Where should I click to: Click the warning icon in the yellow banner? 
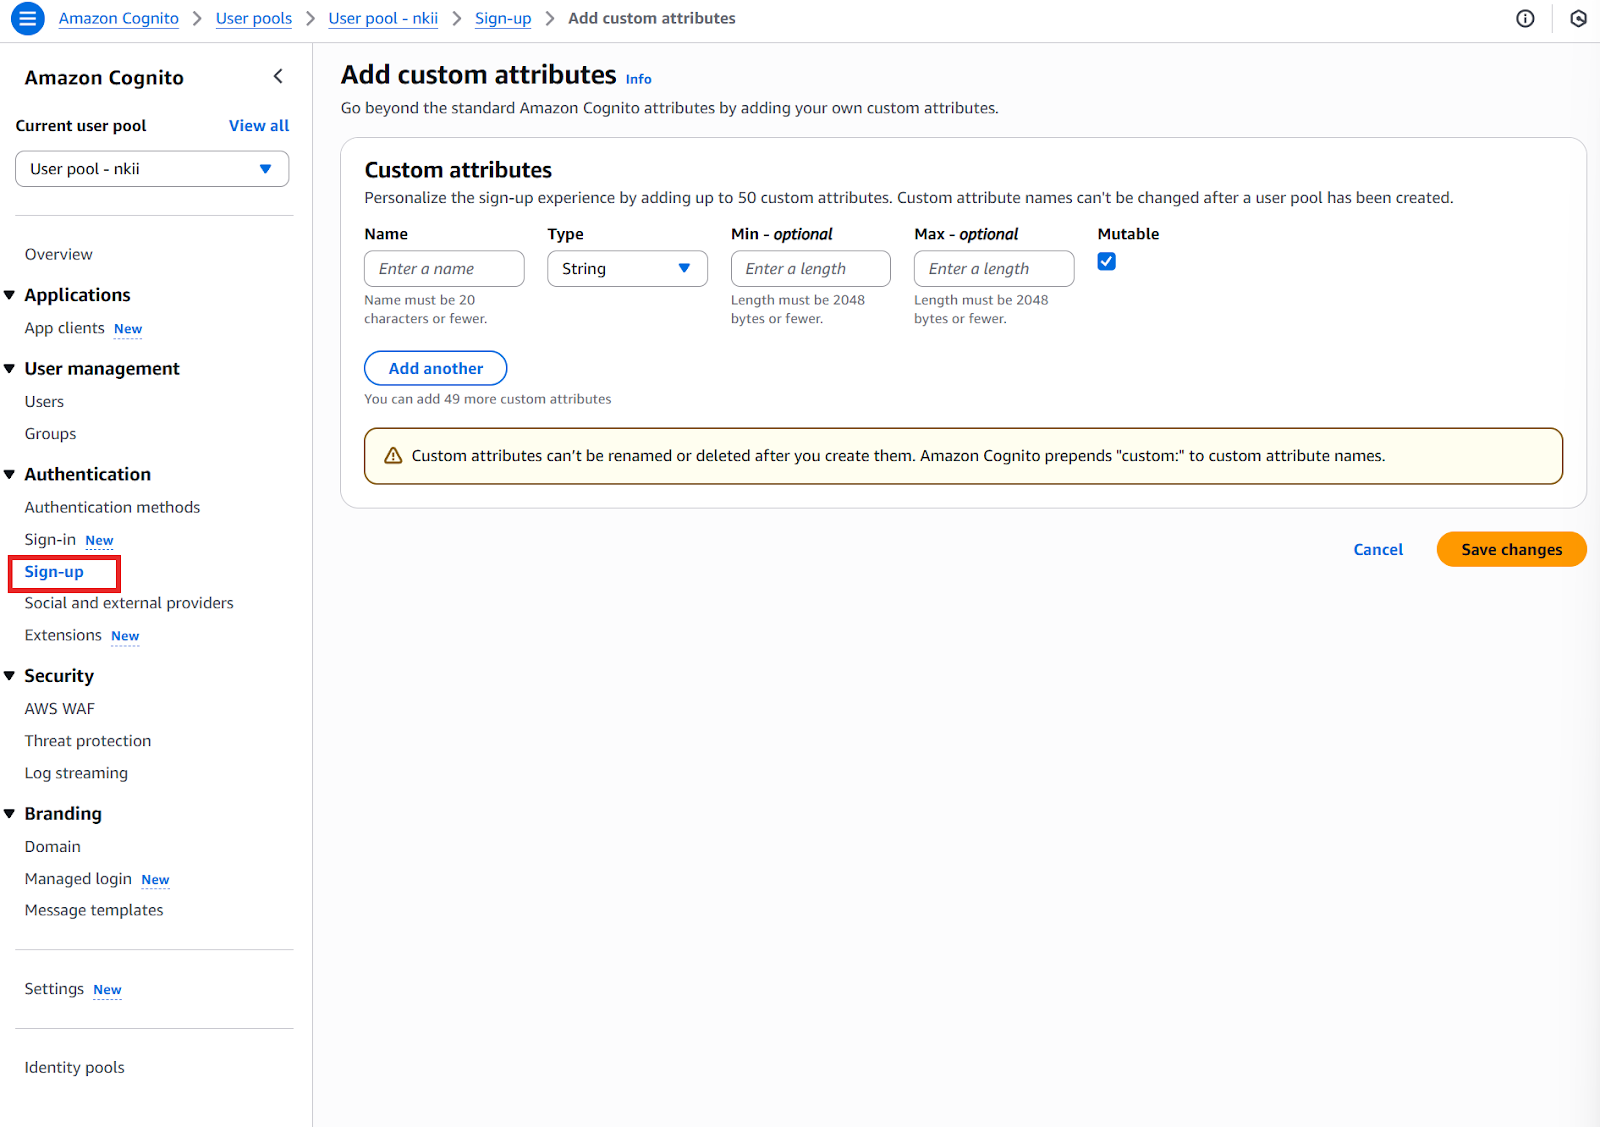(391, 455)
